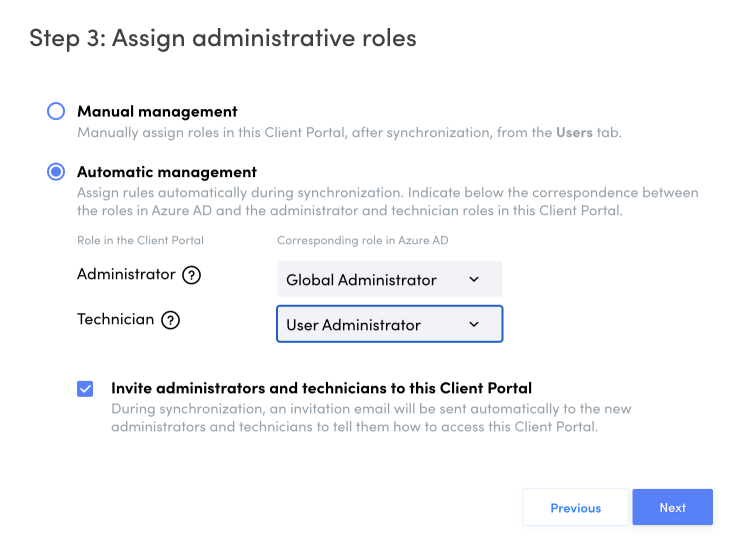744x557 pixels.
Task: Click the Manual management label text
Action: click(157, 112)
